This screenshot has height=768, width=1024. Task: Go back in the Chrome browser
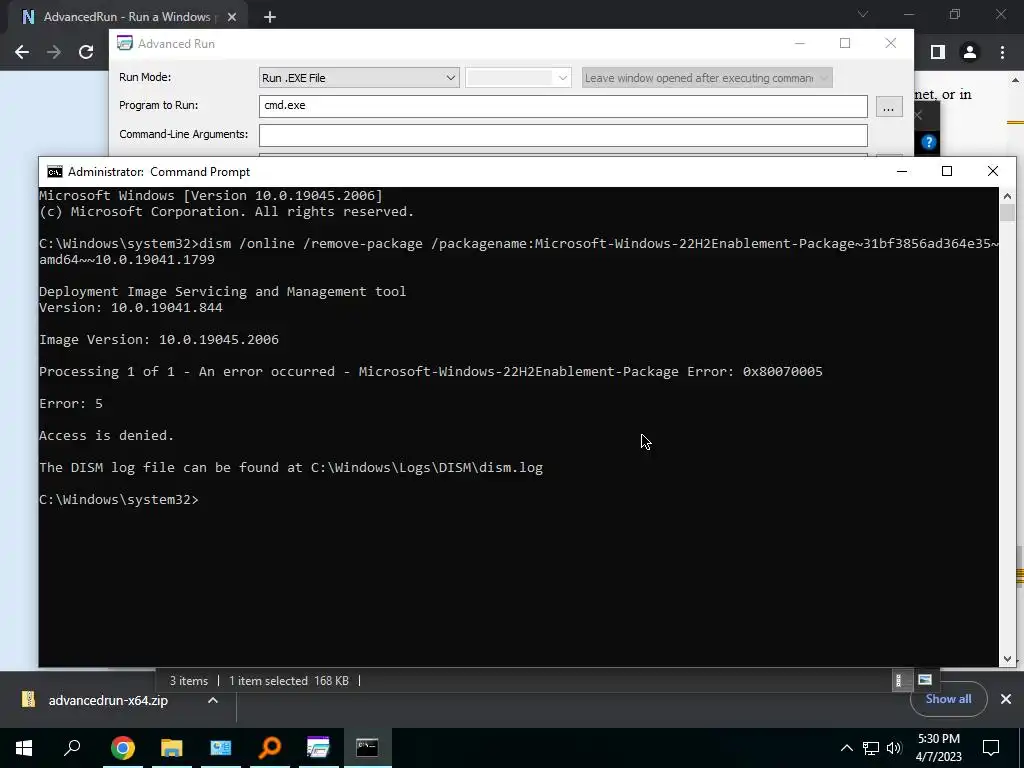point(22,52)
